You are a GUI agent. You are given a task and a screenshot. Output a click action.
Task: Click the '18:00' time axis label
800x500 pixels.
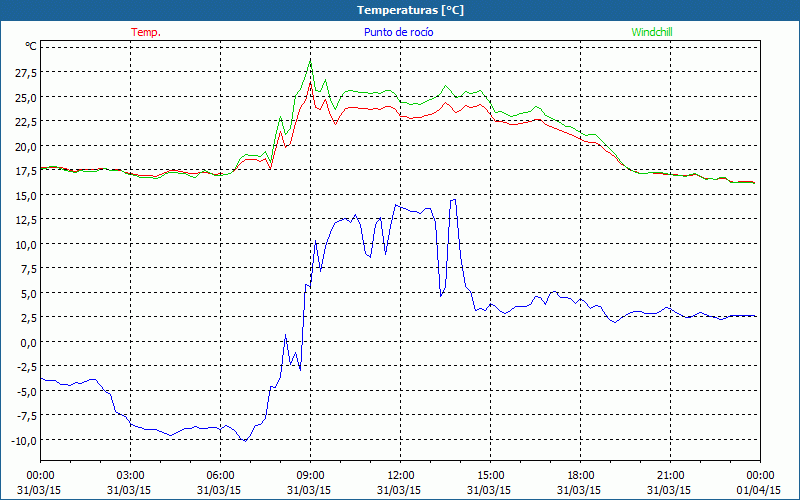pyautogui.click(x=581, y=476)
